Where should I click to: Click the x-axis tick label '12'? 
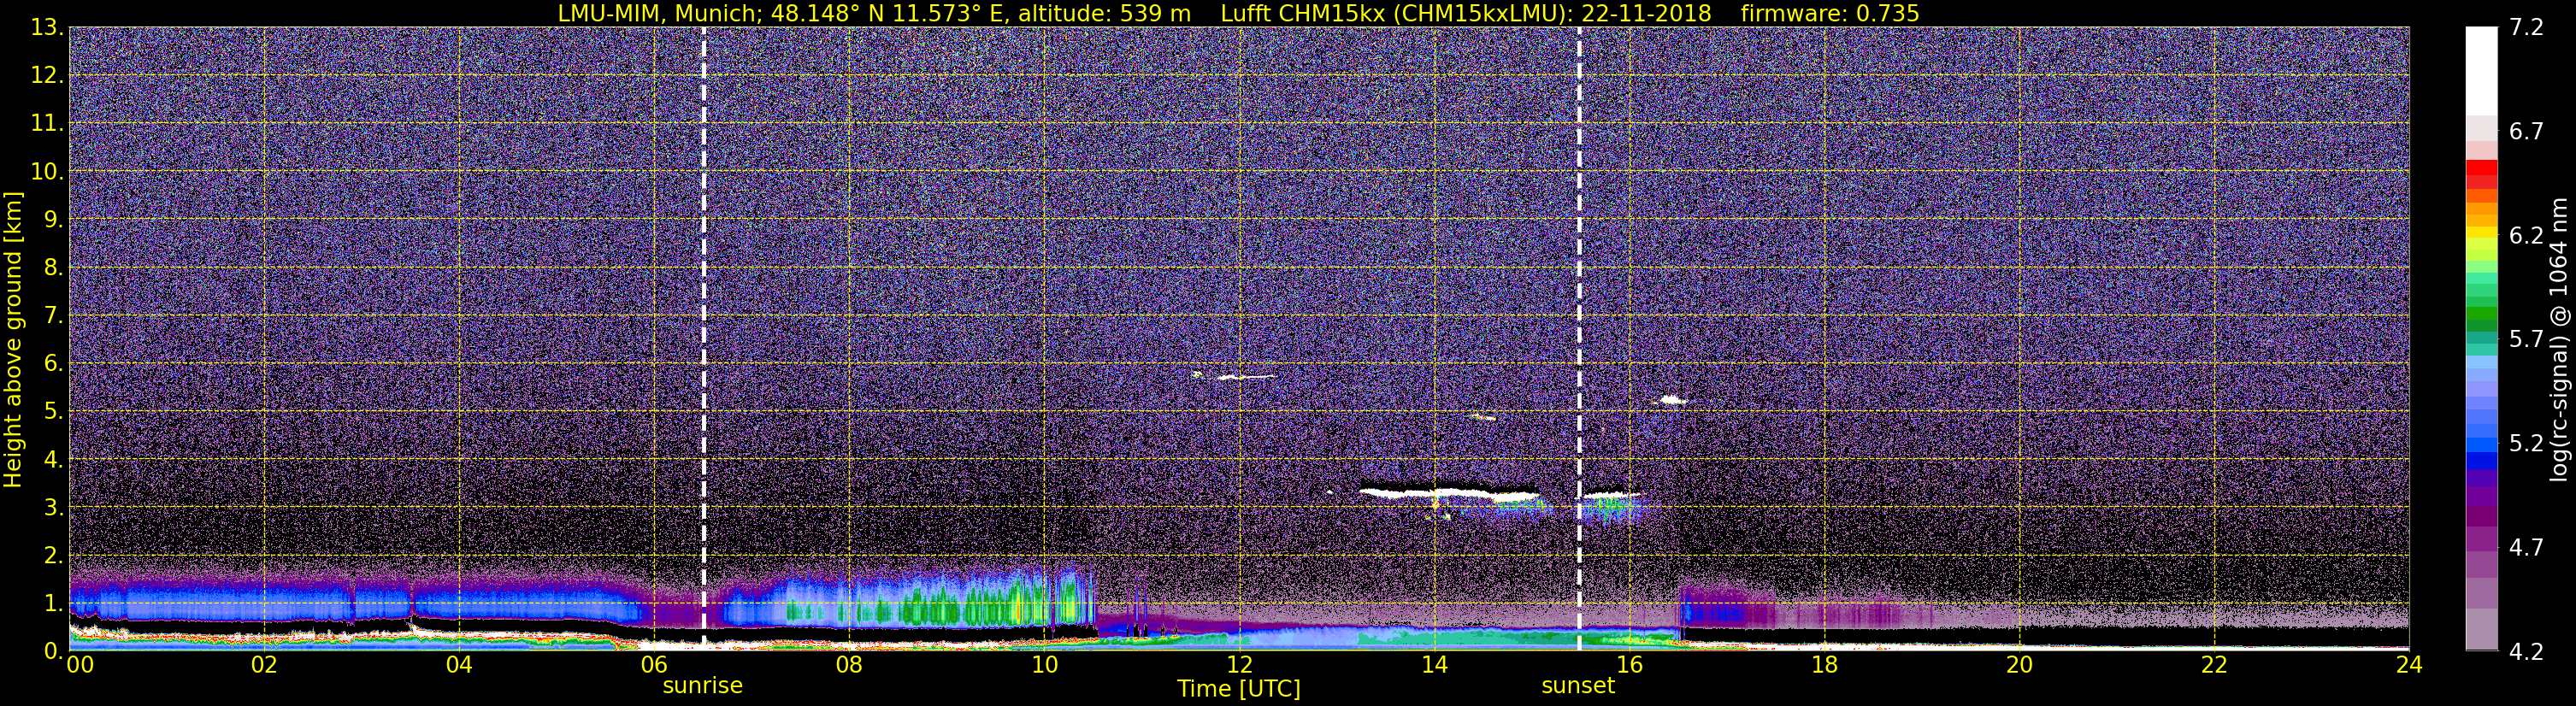tap(1239, 664)
